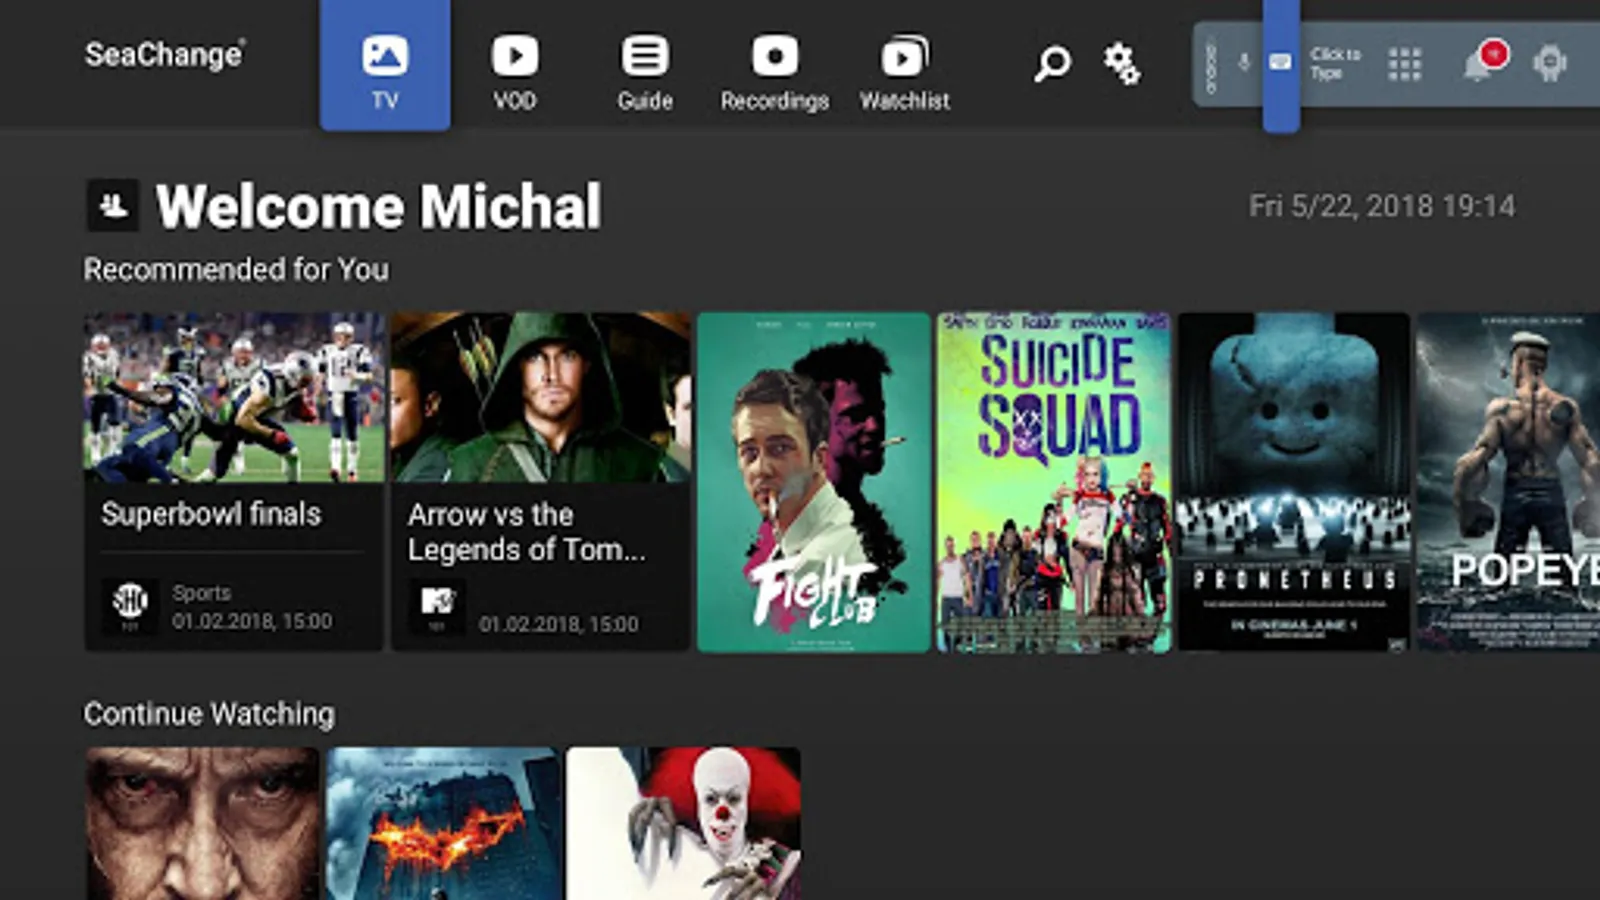Select the Fight Club poster
Image resolution: width=1600 pixels, height=900 pixels.
814,483
